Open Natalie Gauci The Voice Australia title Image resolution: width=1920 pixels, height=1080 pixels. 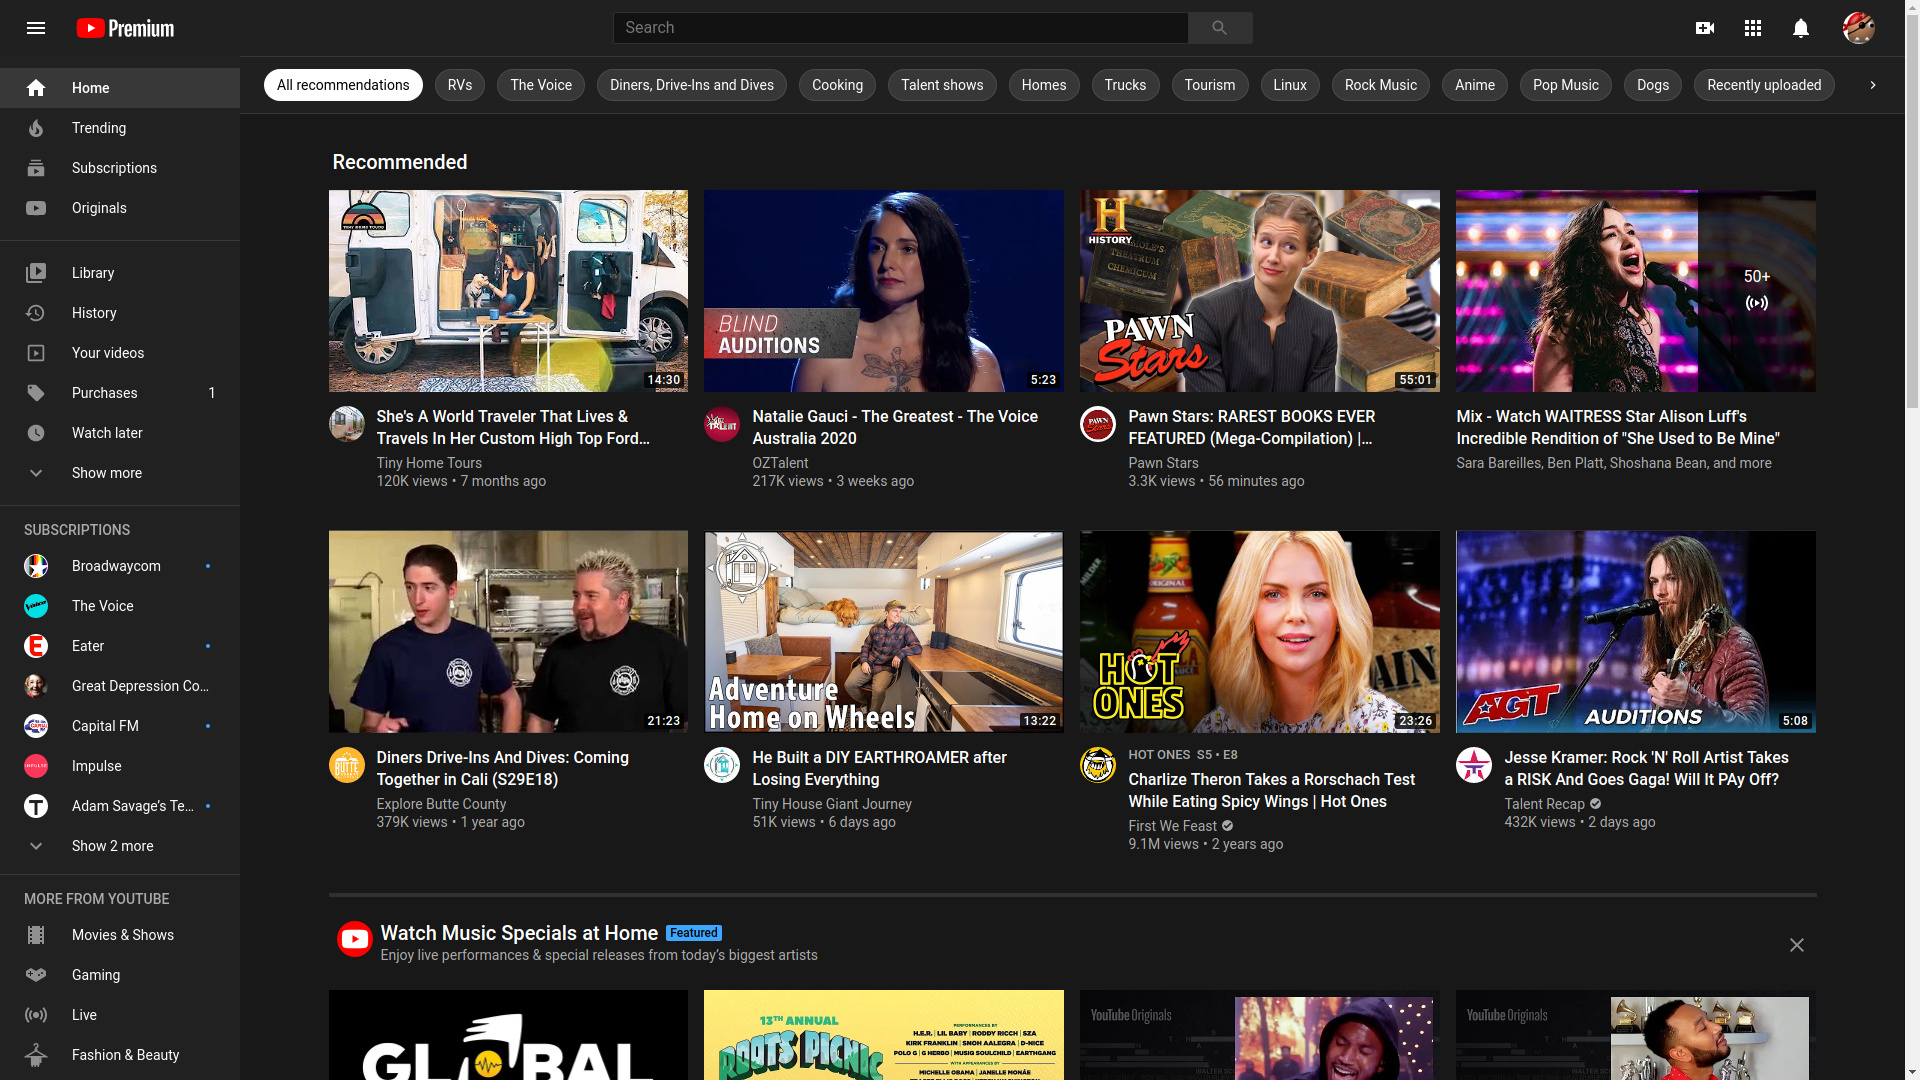click(895, 428)
